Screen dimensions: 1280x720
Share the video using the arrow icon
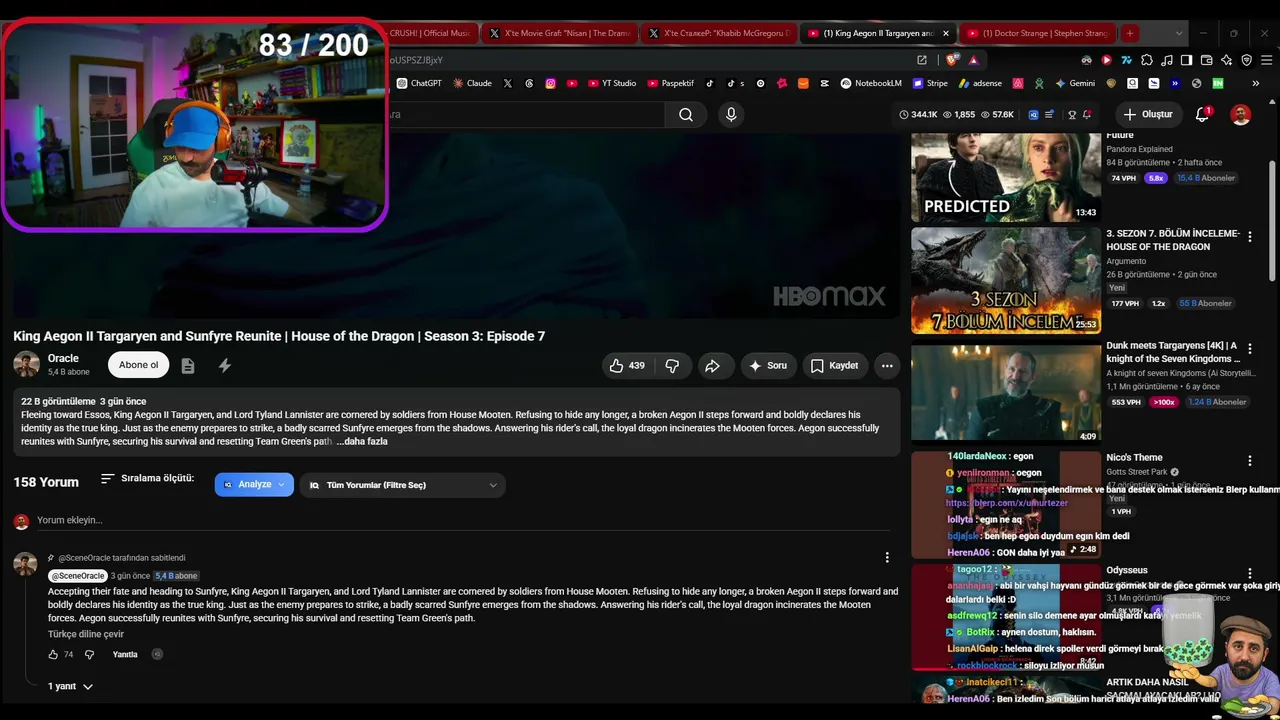712,366
